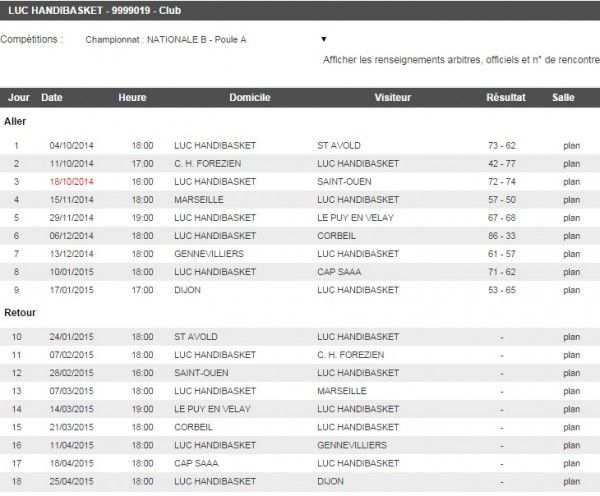Open plan link for the 13/12/2014 match
Viewport: 600px width, 496px height.
[x=571, y=254]
